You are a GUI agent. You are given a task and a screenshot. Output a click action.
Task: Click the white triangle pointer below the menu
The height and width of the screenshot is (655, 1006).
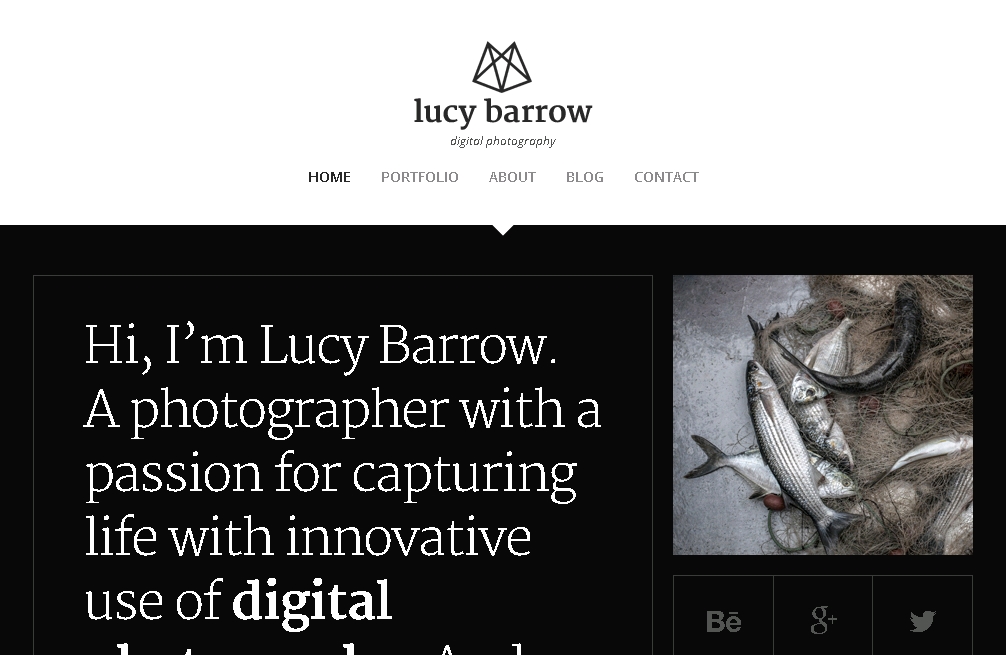(503, 230)
